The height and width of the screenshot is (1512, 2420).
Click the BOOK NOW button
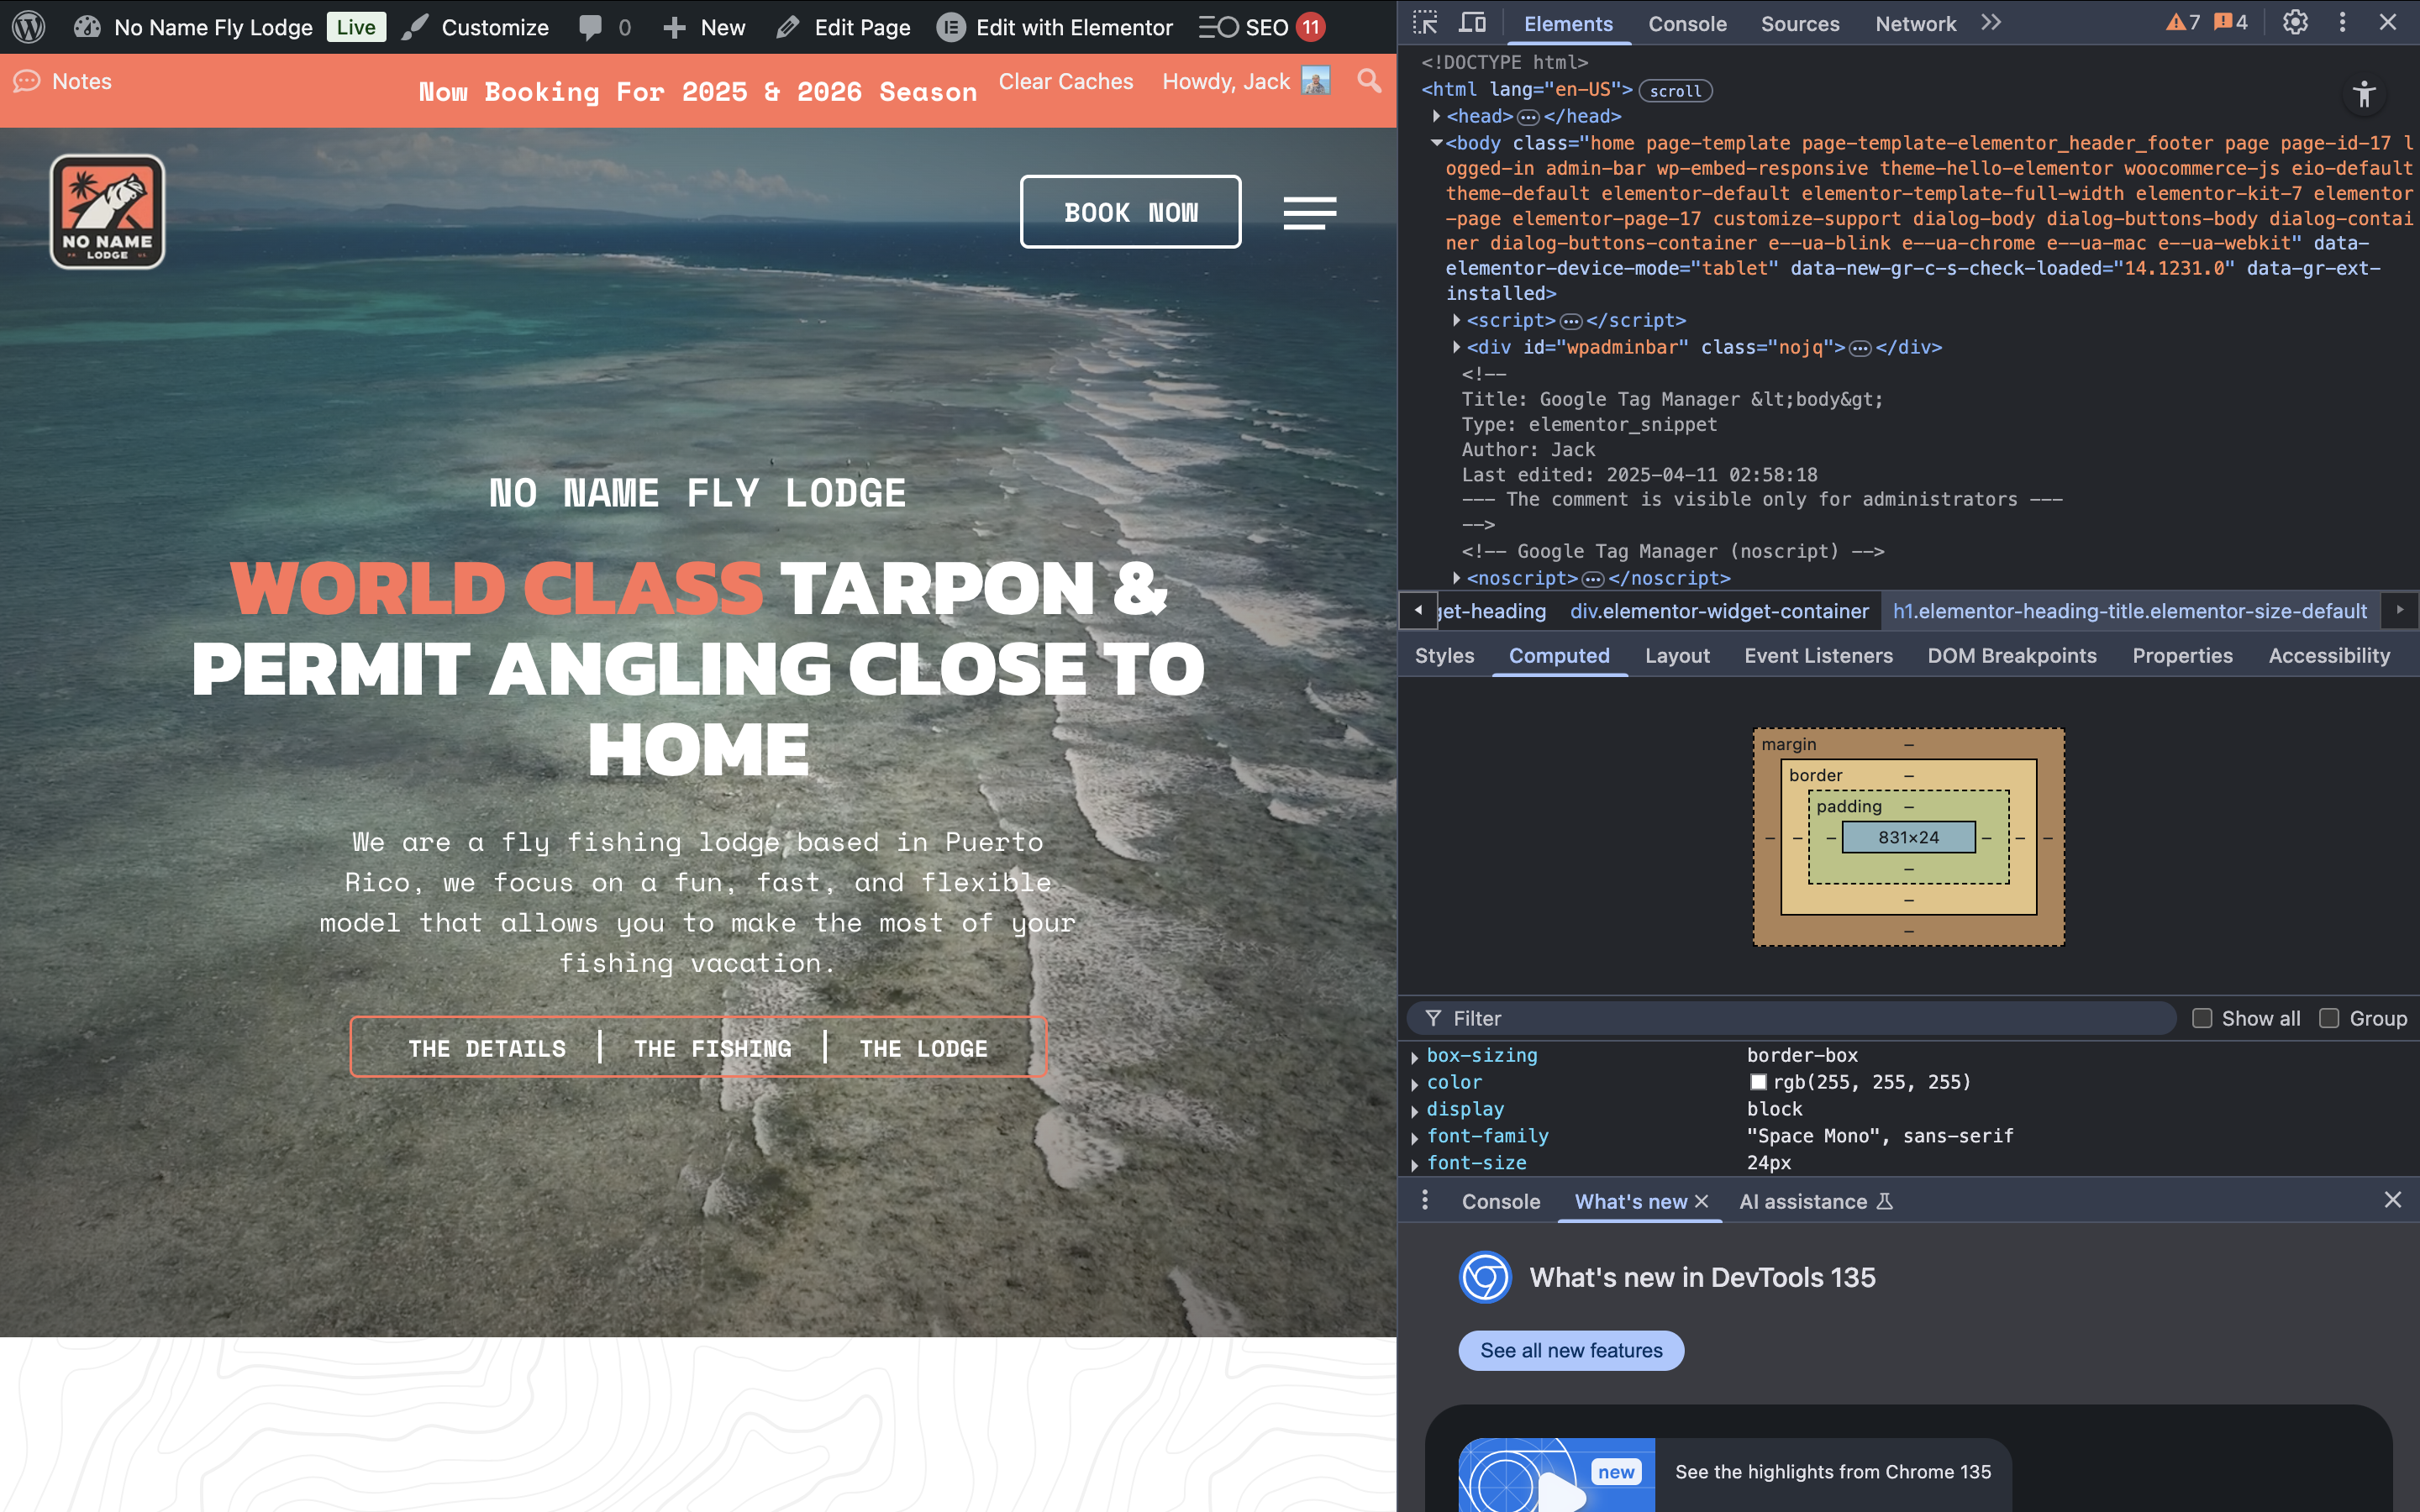click(x=1130, y=212)
